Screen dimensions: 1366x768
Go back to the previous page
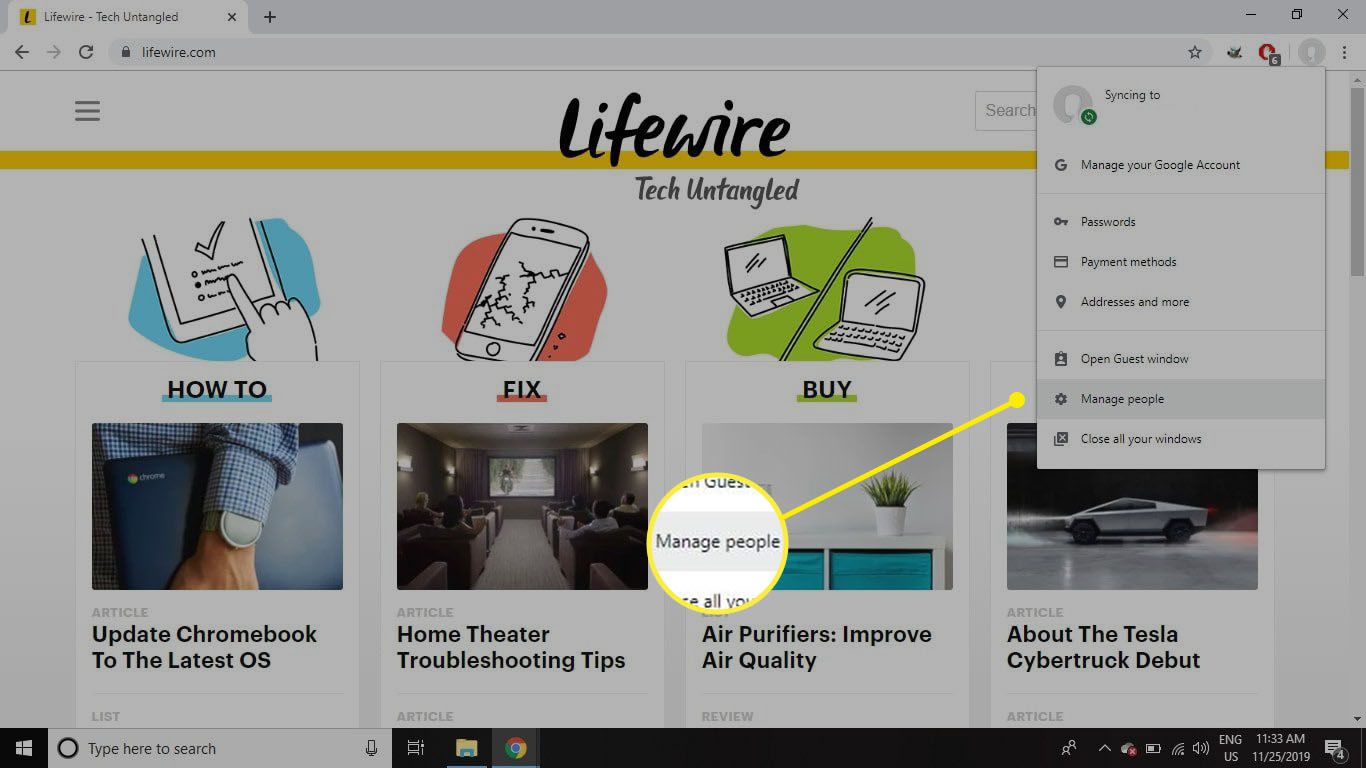(22, 52)
